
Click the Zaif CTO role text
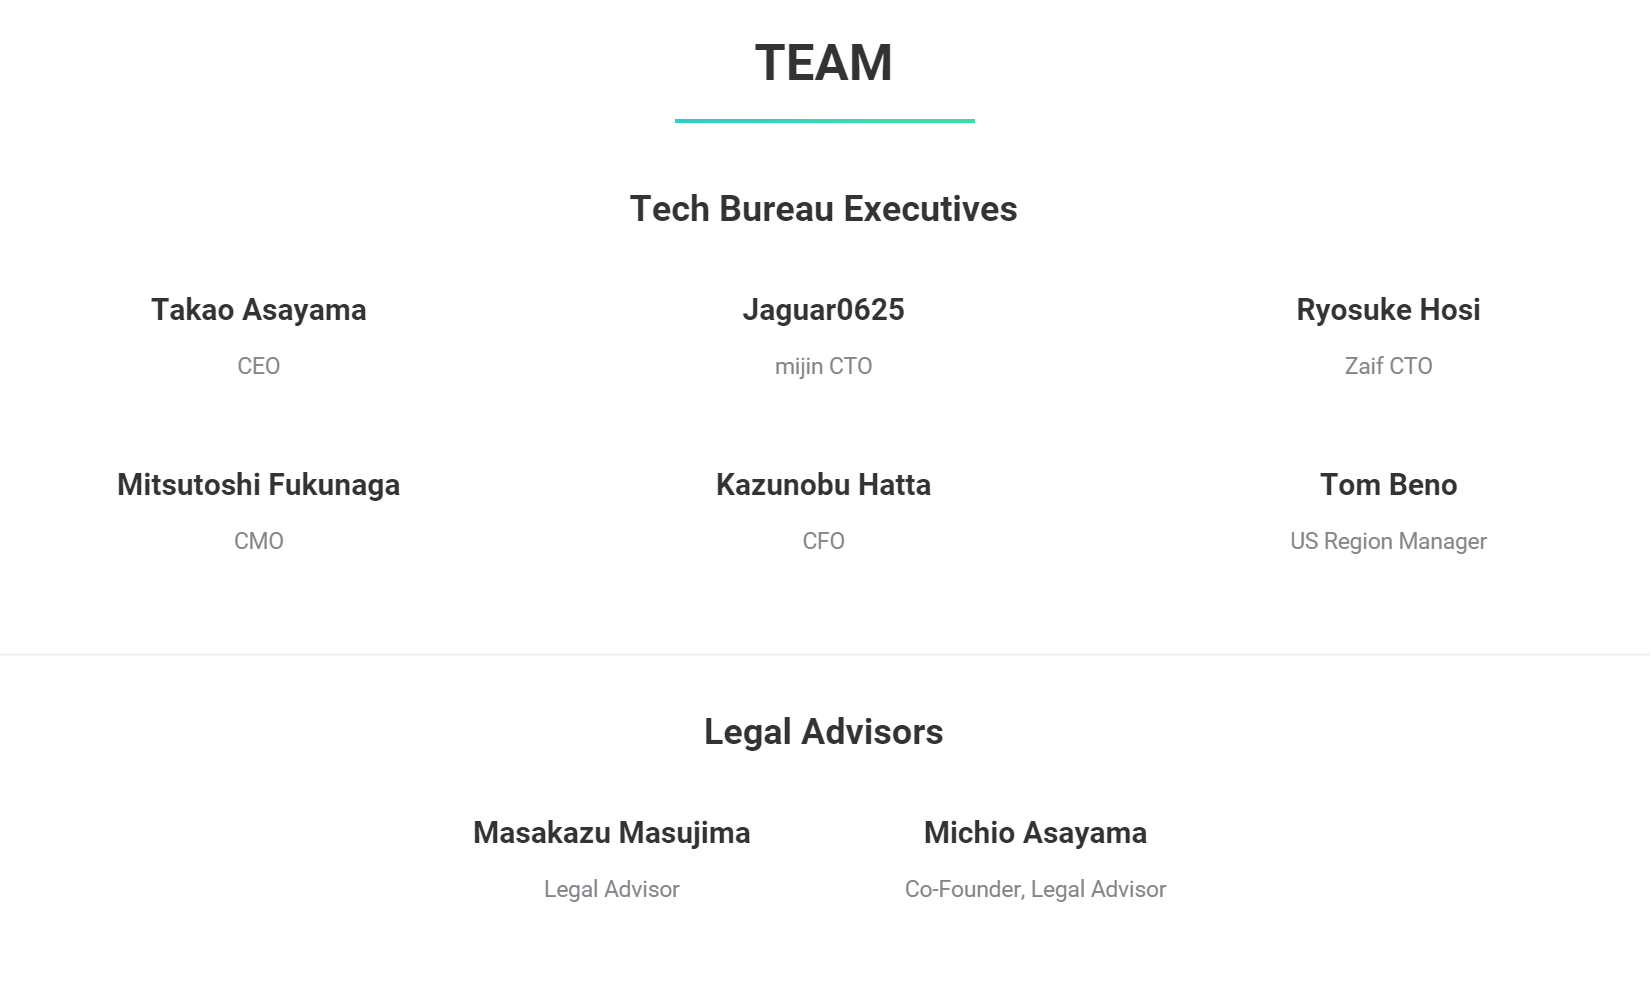(x=1388, y=366)
